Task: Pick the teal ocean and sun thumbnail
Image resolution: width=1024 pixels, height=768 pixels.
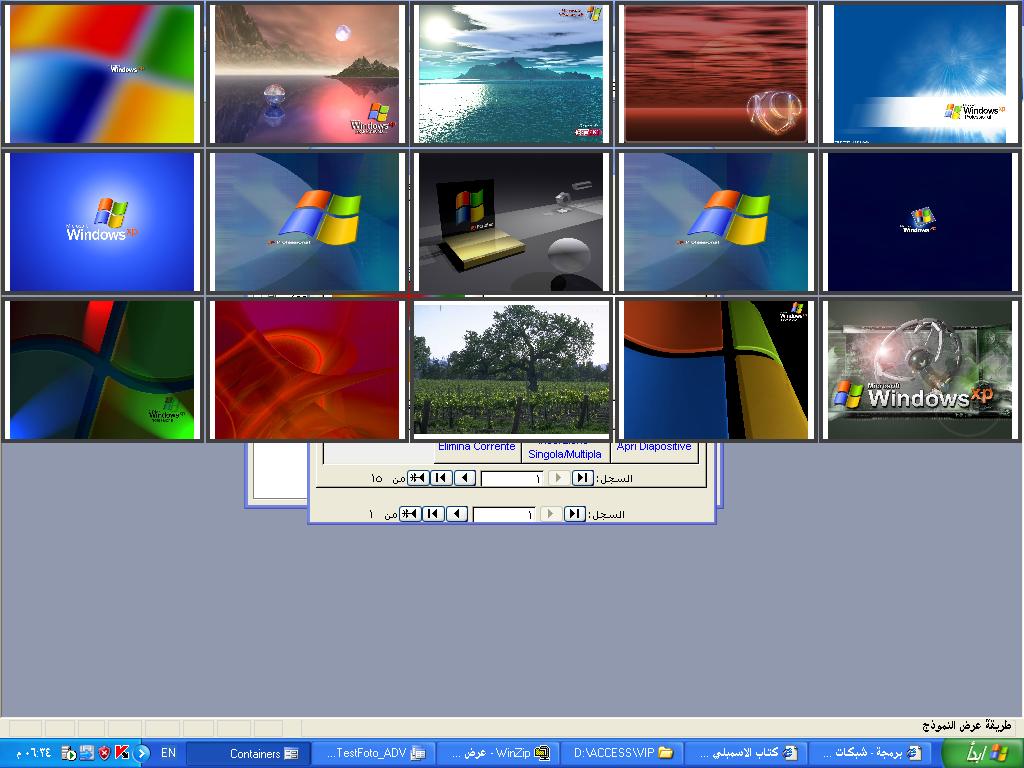Action: (511, 73)
